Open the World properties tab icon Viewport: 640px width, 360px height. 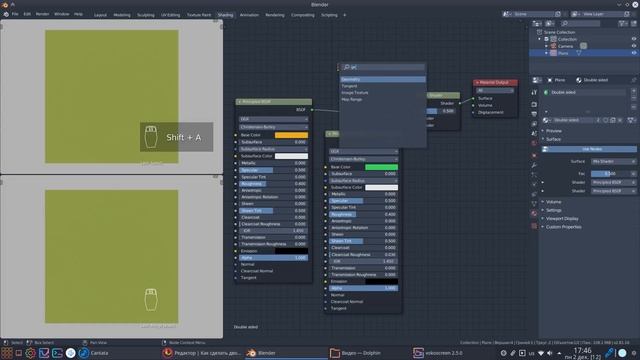click(534, 143)
